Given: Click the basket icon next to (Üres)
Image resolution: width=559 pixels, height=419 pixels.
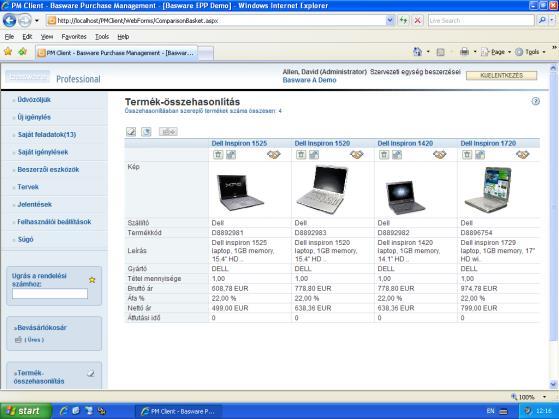Looking at the screenshot, I should (x=19, y=340).
